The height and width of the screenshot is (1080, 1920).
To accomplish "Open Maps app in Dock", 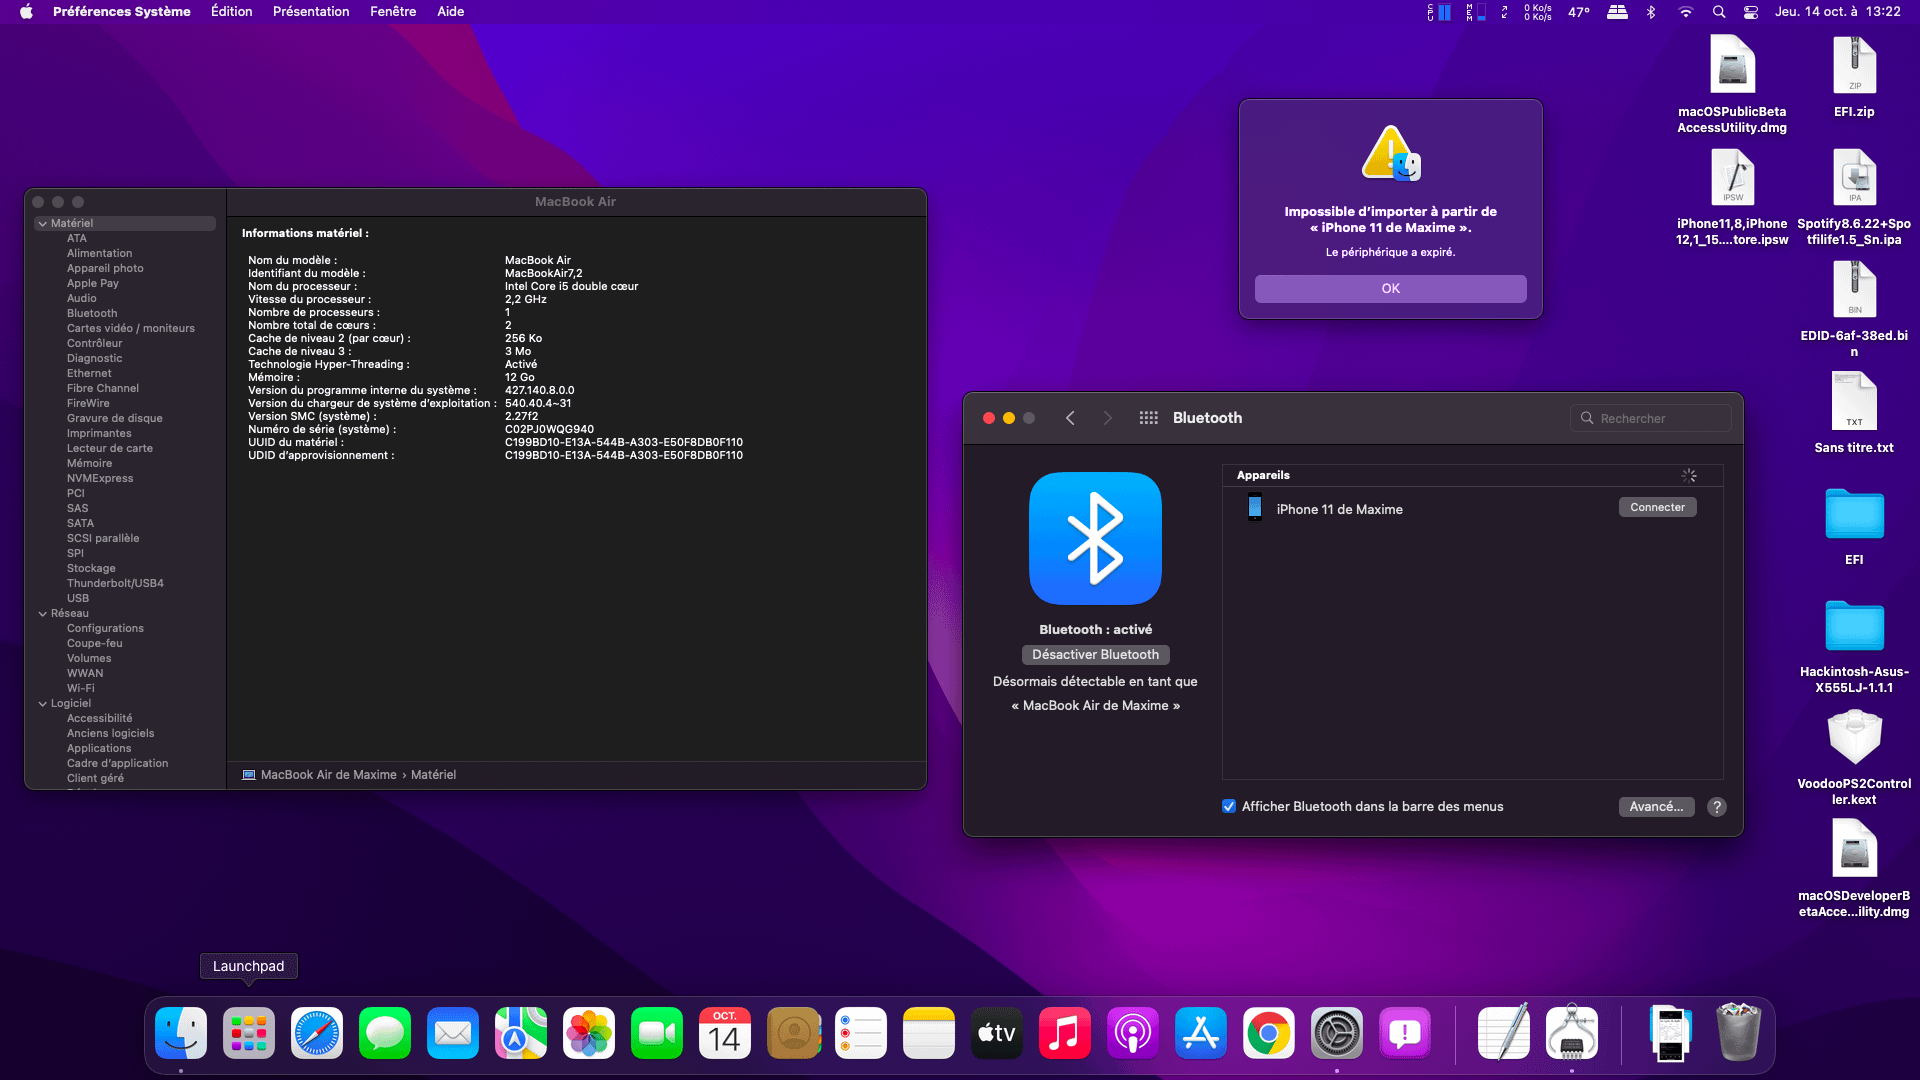I will 521,1033.
